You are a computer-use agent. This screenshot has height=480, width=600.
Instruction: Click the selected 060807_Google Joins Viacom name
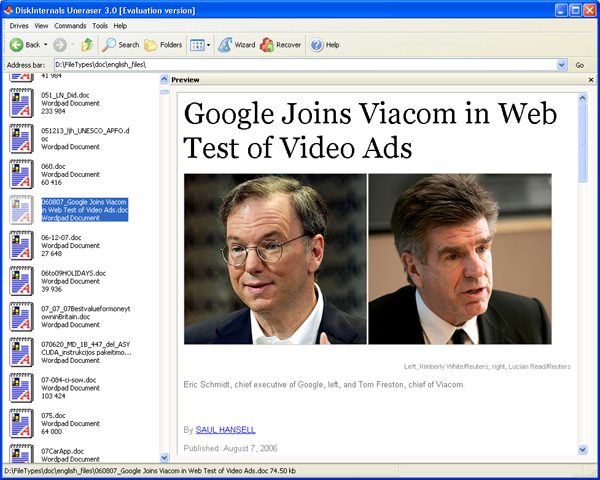click(85, 206)
